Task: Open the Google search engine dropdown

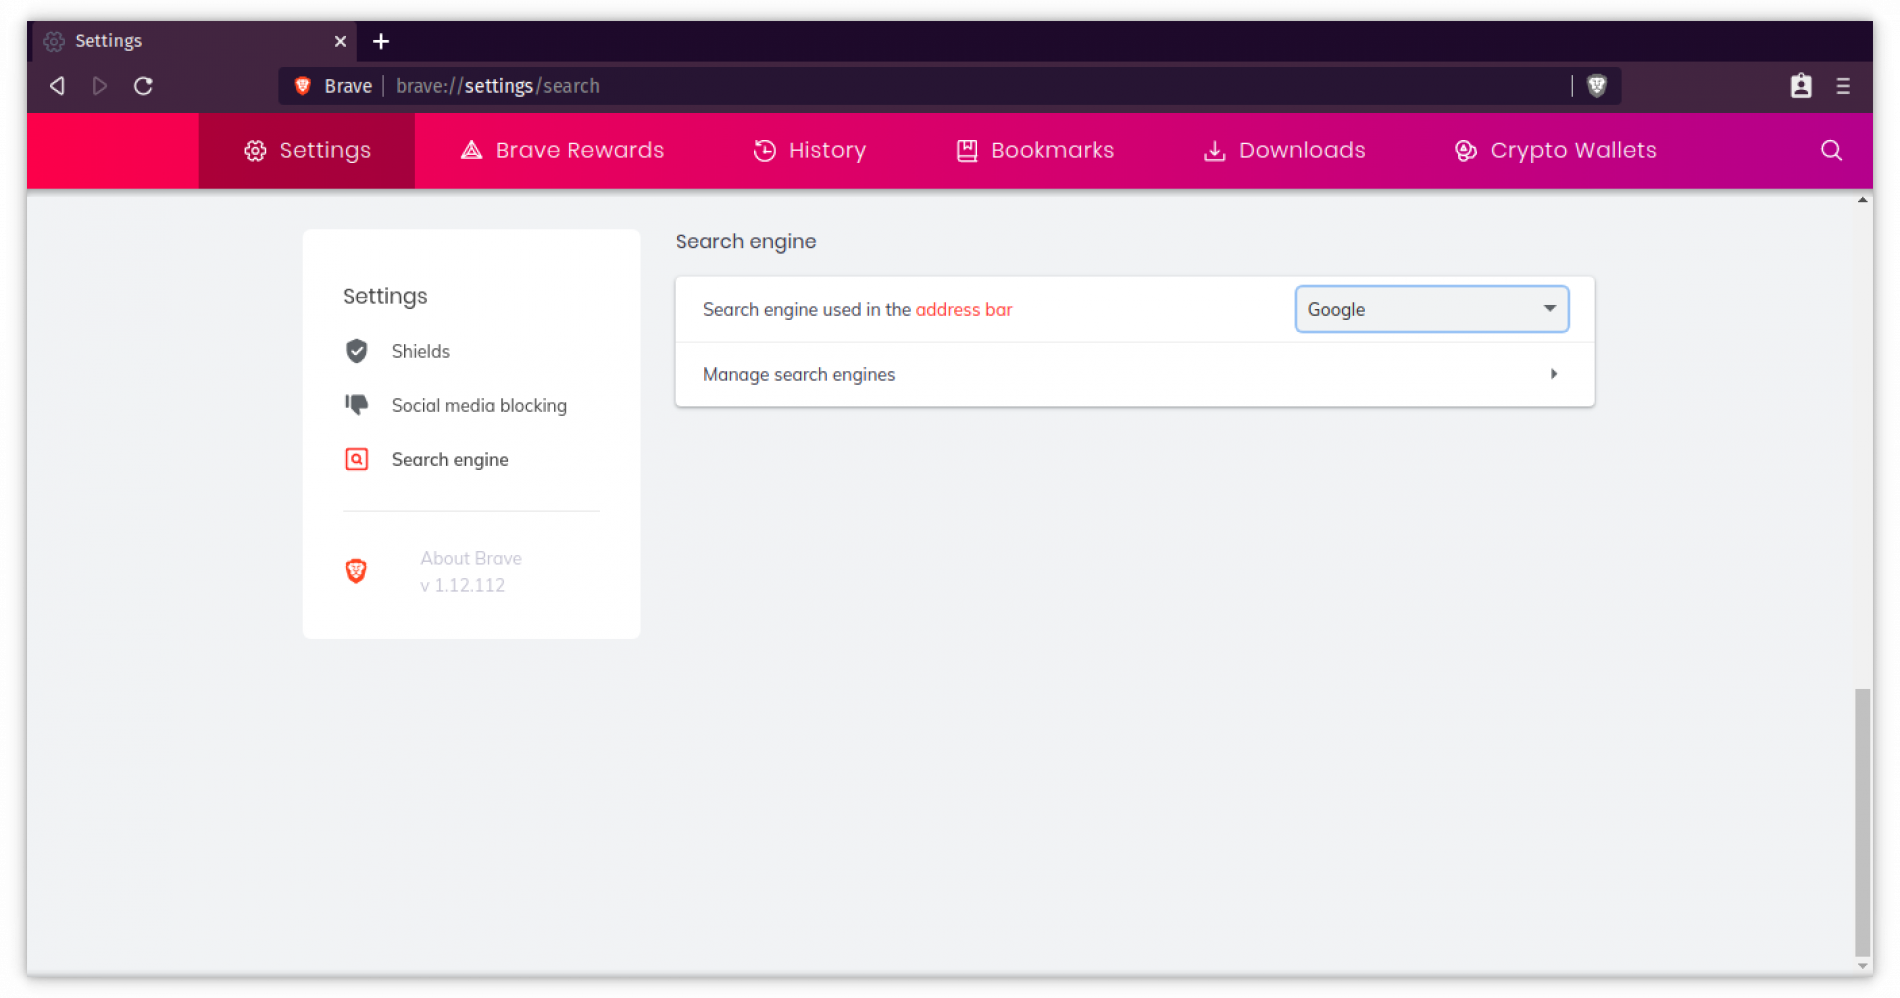Action: 1431,309
